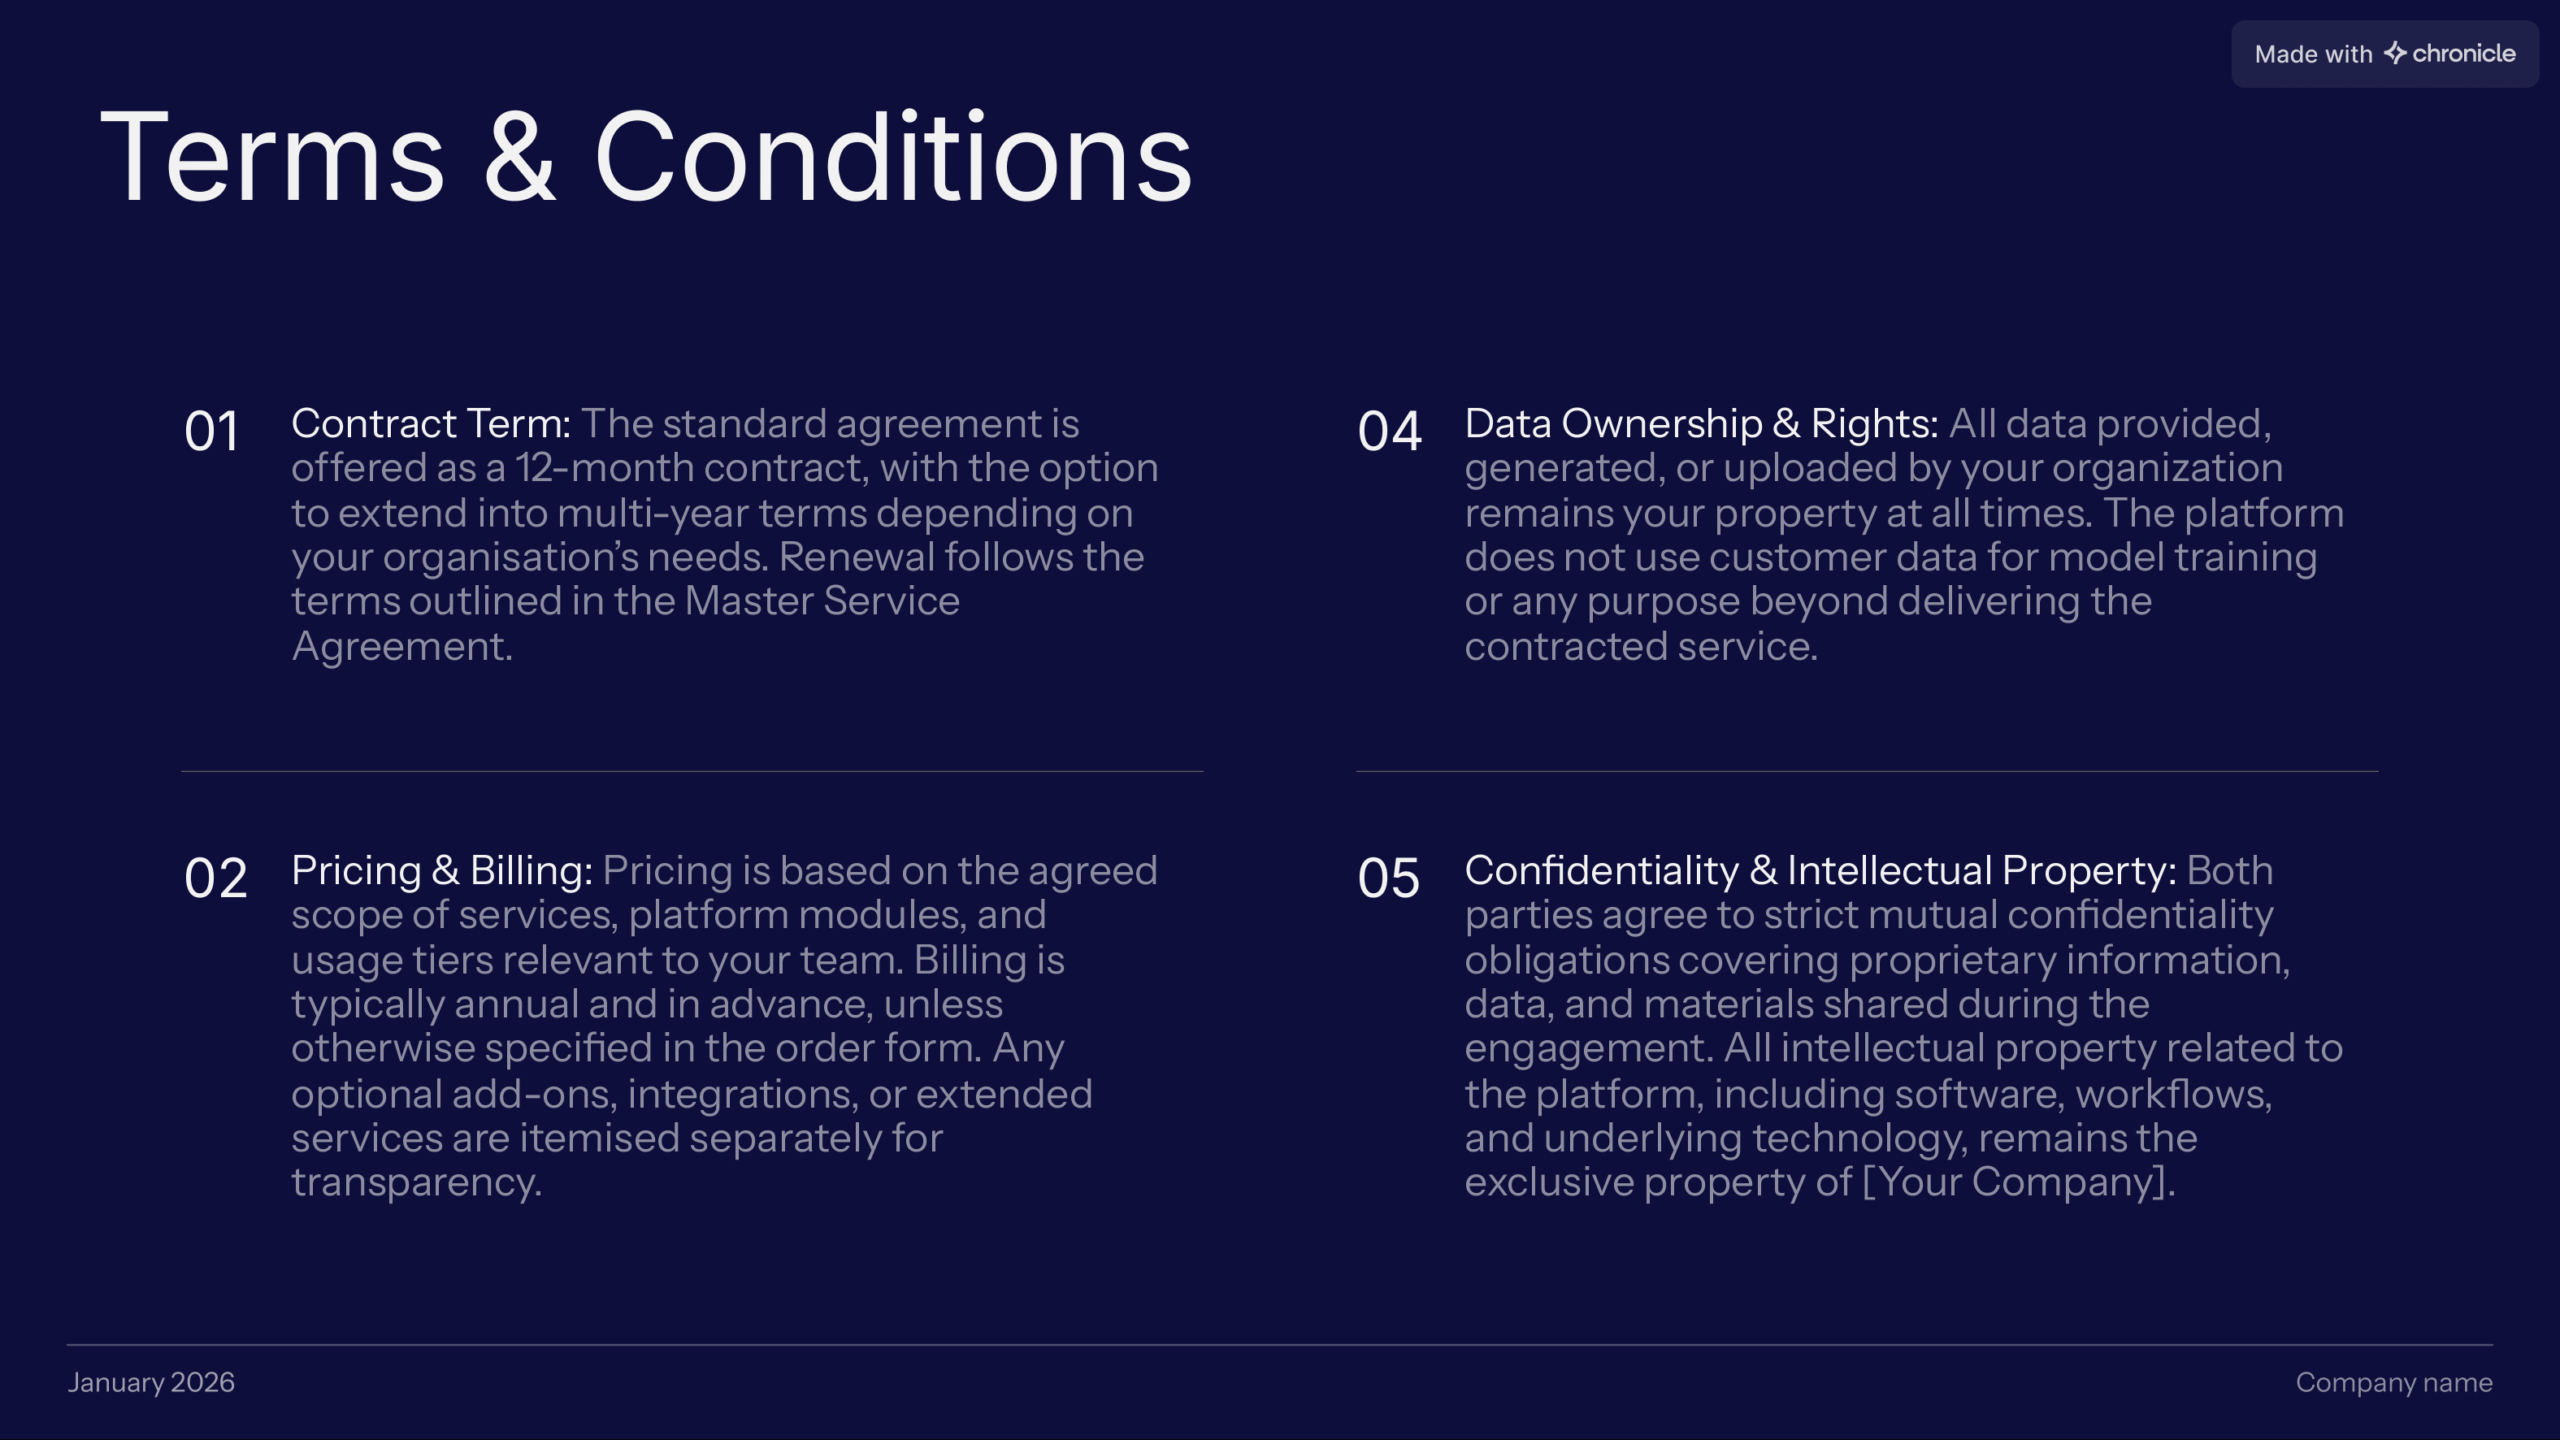Image resolution: width=2560 pixels, height=1440 pixels.
Task: Click the word "transparency." in Pricing section
Action: click(x=416, y=1182)
